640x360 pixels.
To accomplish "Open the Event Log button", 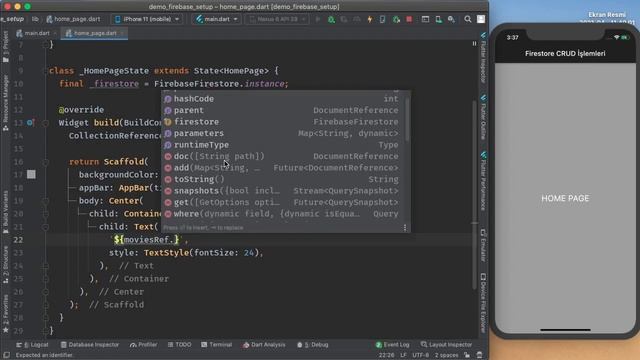I will (392, 345).
